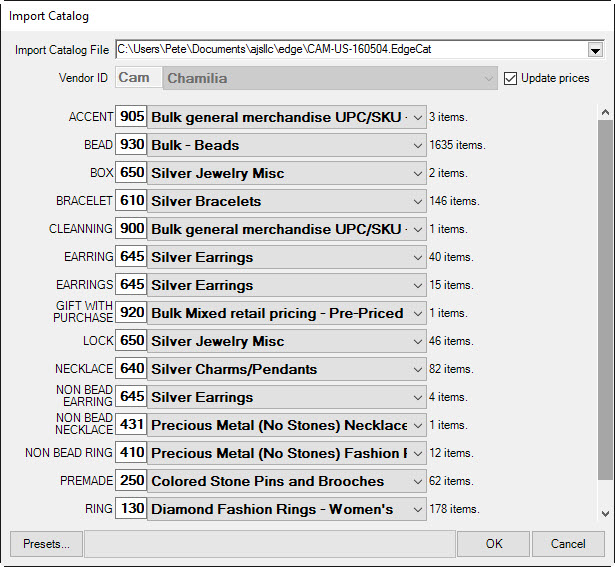Click the Import Catalog File path field
Screen dimensions: 615x567
(x=350, y=49)
